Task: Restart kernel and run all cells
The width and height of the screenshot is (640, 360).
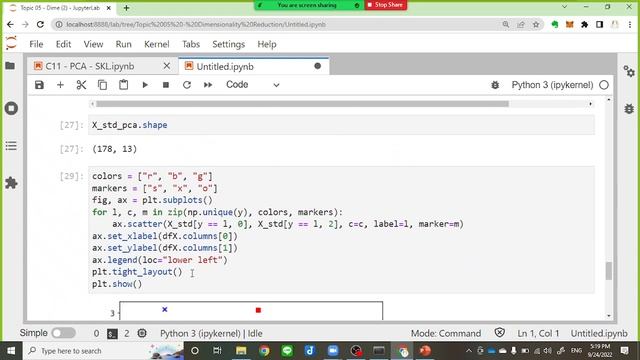Action: (x=208, y=85)
